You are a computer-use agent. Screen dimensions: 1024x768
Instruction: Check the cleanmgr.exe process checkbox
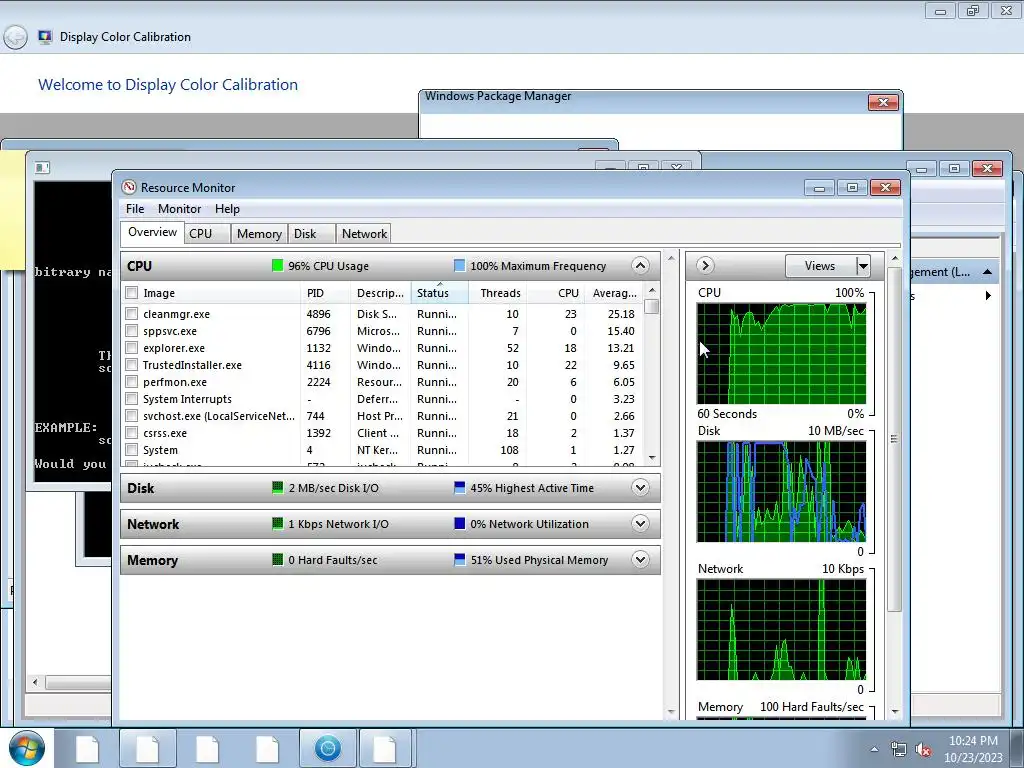coord(131,313)
